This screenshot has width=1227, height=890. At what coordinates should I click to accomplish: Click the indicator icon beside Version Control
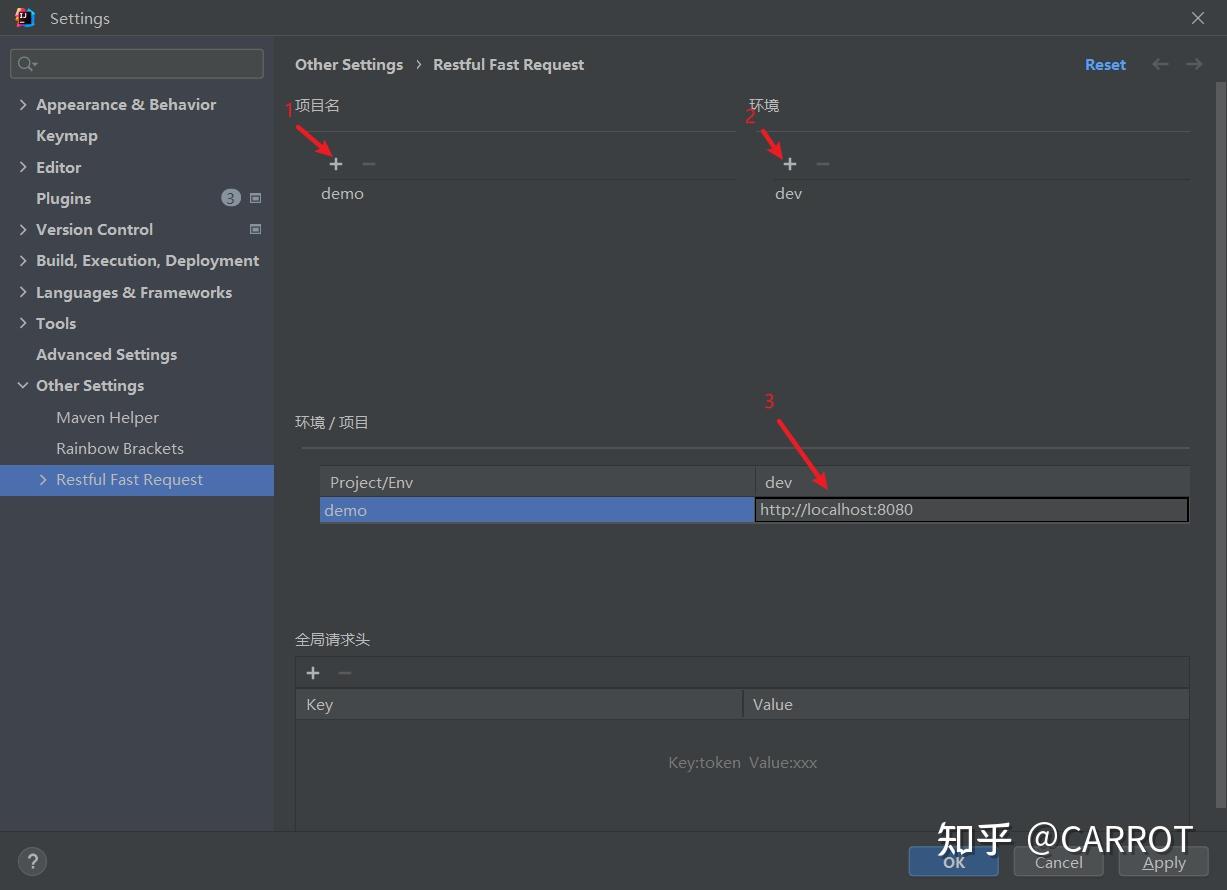[x=255, y=229]
